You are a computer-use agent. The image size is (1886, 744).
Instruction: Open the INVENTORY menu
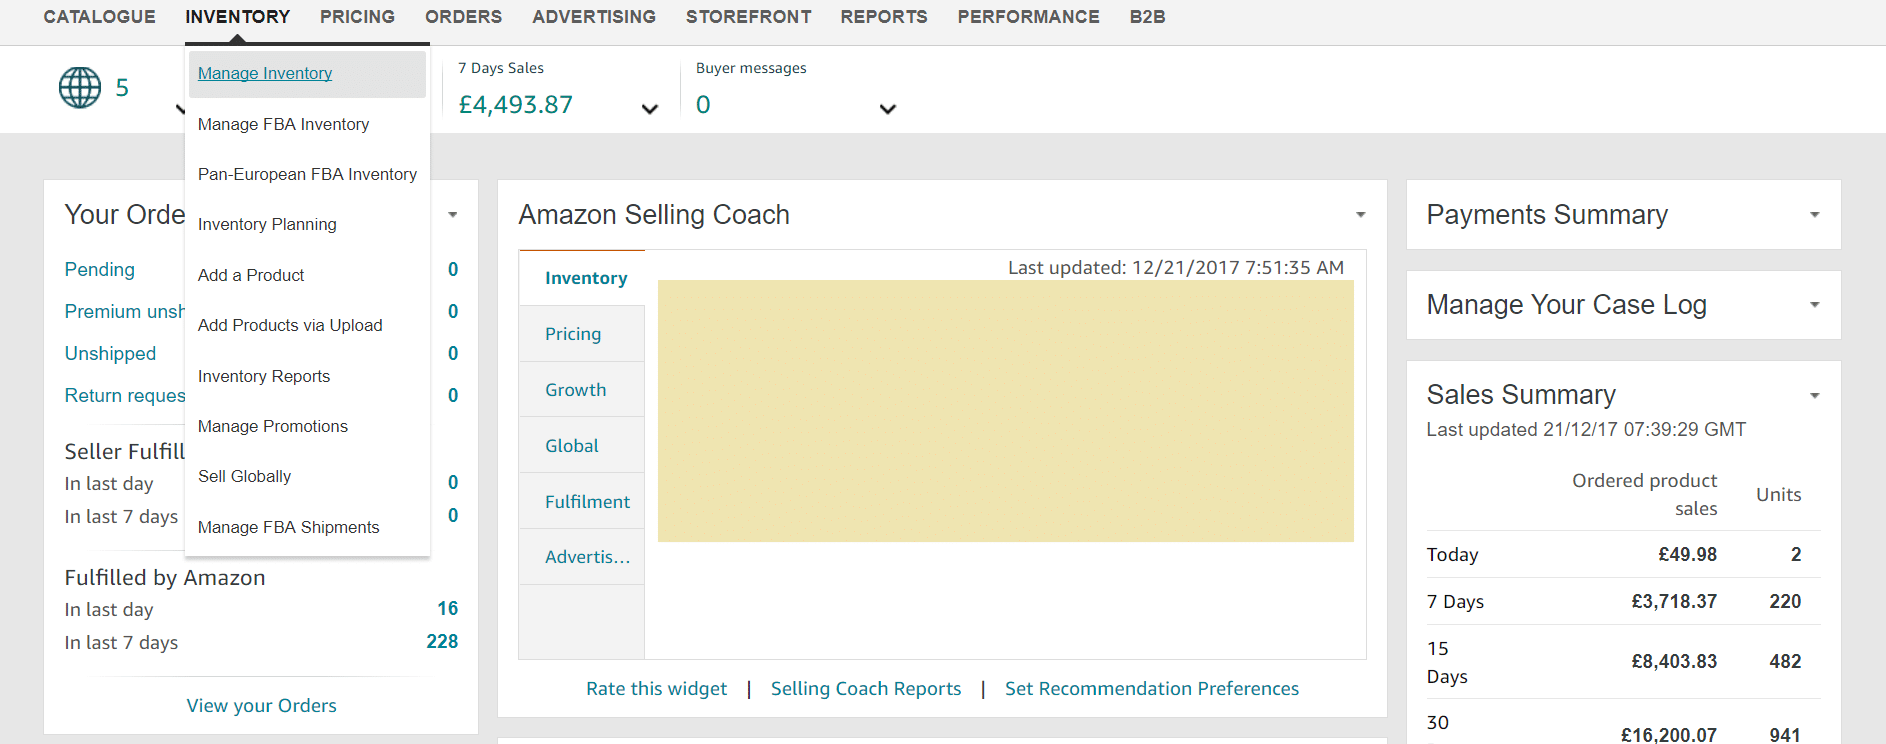(x=238, y=17)
